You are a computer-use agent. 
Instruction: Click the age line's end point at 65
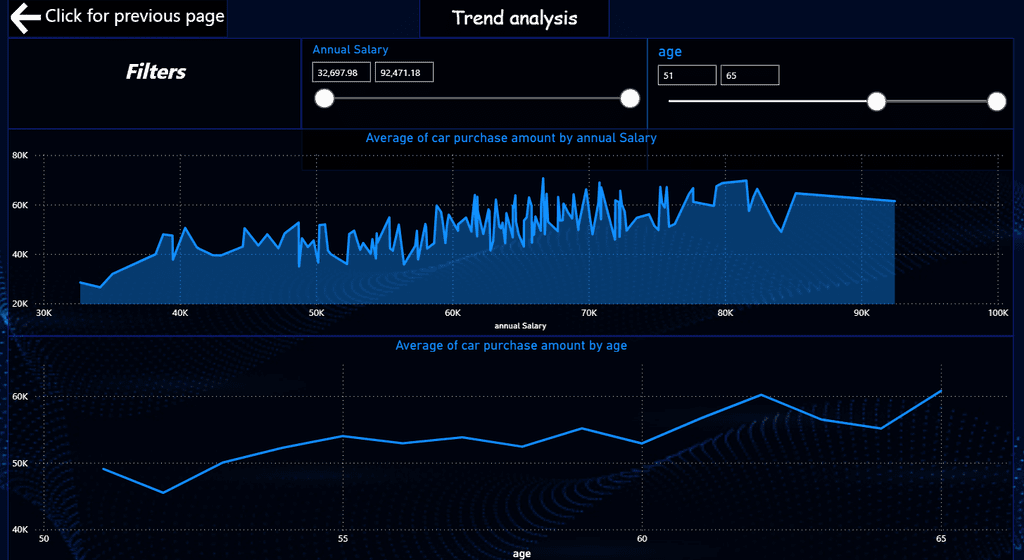(941, 391)
